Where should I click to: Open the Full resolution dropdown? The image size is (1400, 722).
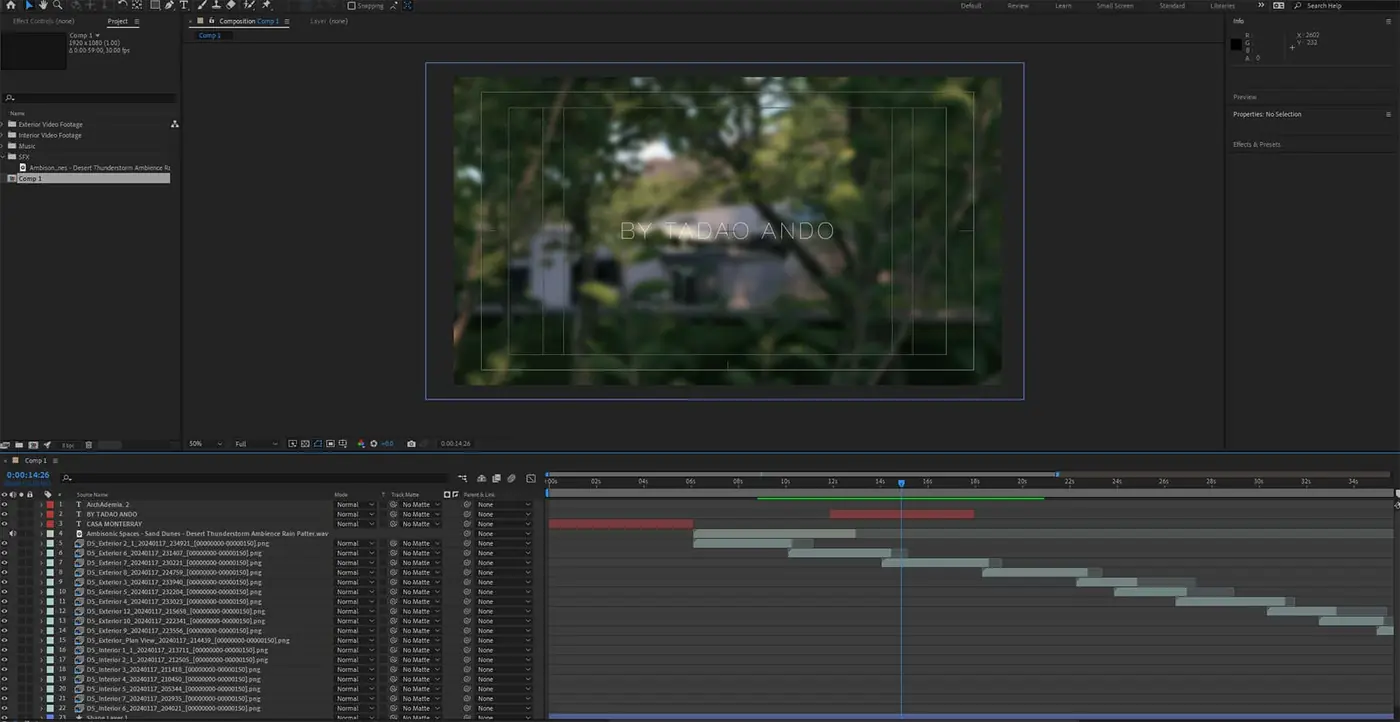coord(257,444)
